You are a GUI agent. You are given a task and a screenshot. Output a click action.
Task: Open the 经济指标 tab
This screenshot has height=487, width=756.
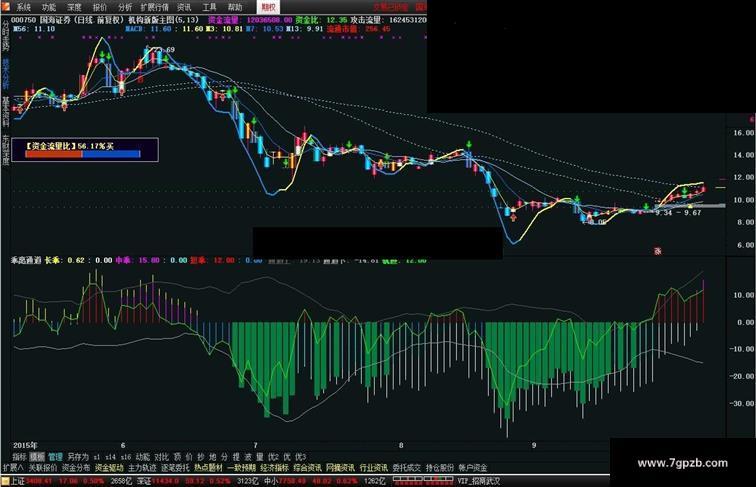pyautogui.click(x=274, y=468)
